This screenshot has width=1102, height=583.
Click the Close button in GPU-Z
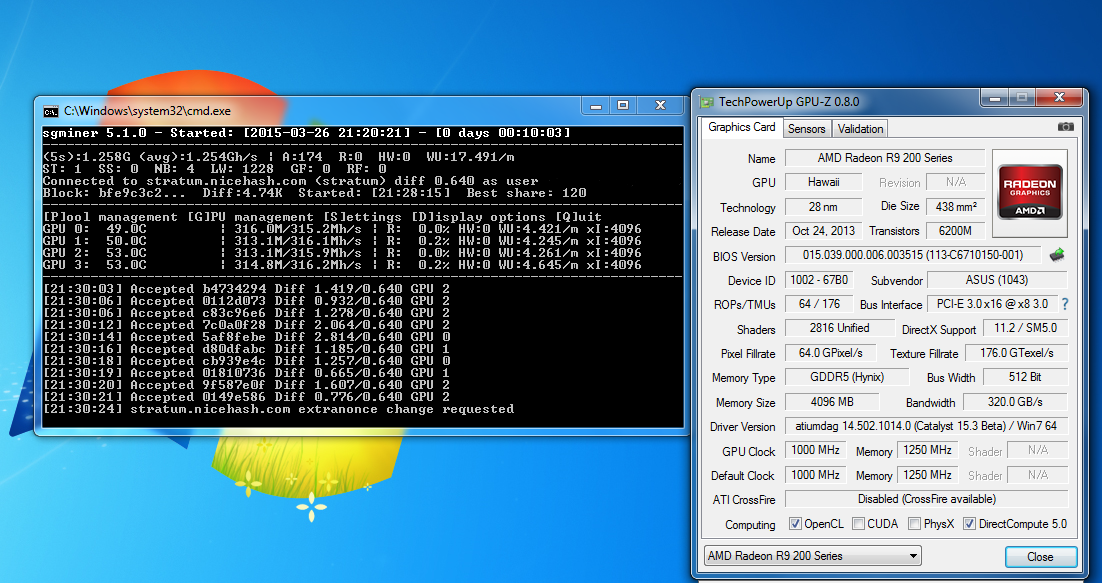(x=1040, y=556)
